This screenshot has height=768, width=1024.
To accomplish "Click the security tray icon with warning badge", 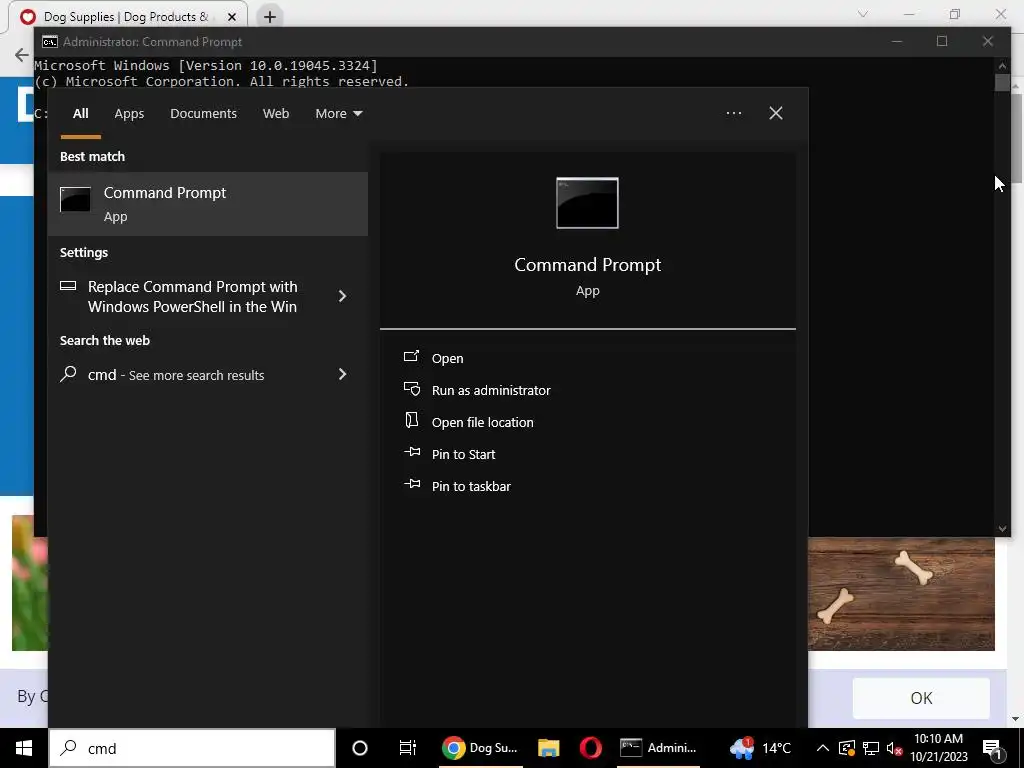I will [x=846, y=748].
